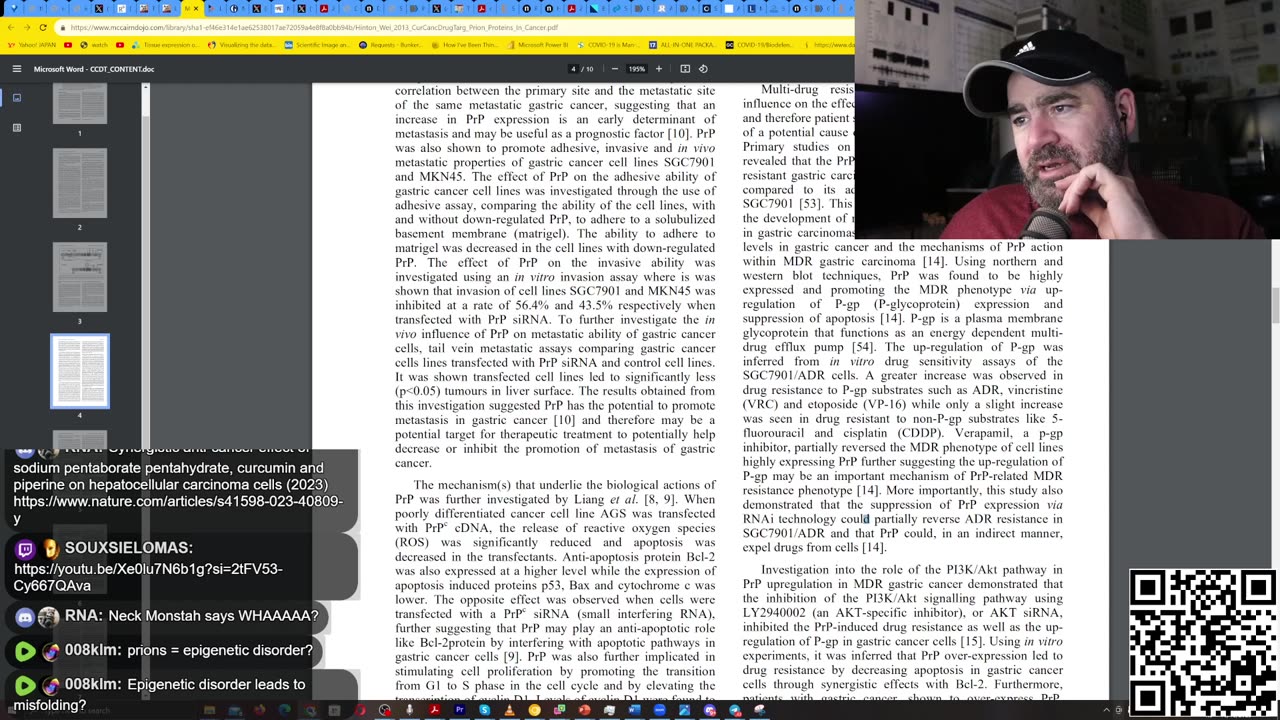Screen dimensions: 1280x720
Task: Open 'Requests - Bunker...' bookmark
Action: 391,45
